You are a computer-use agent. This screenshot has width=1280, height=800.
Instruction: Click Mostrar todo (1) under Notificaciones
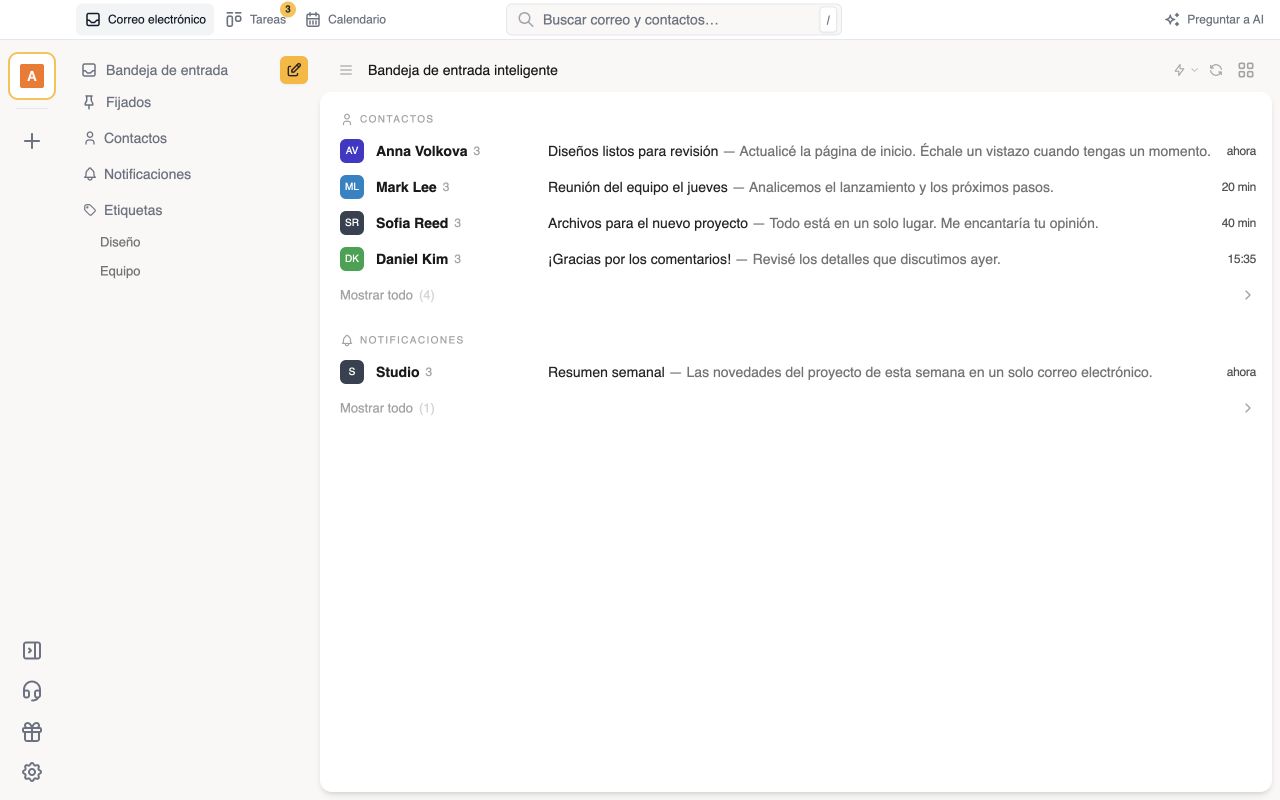[387, 408]
